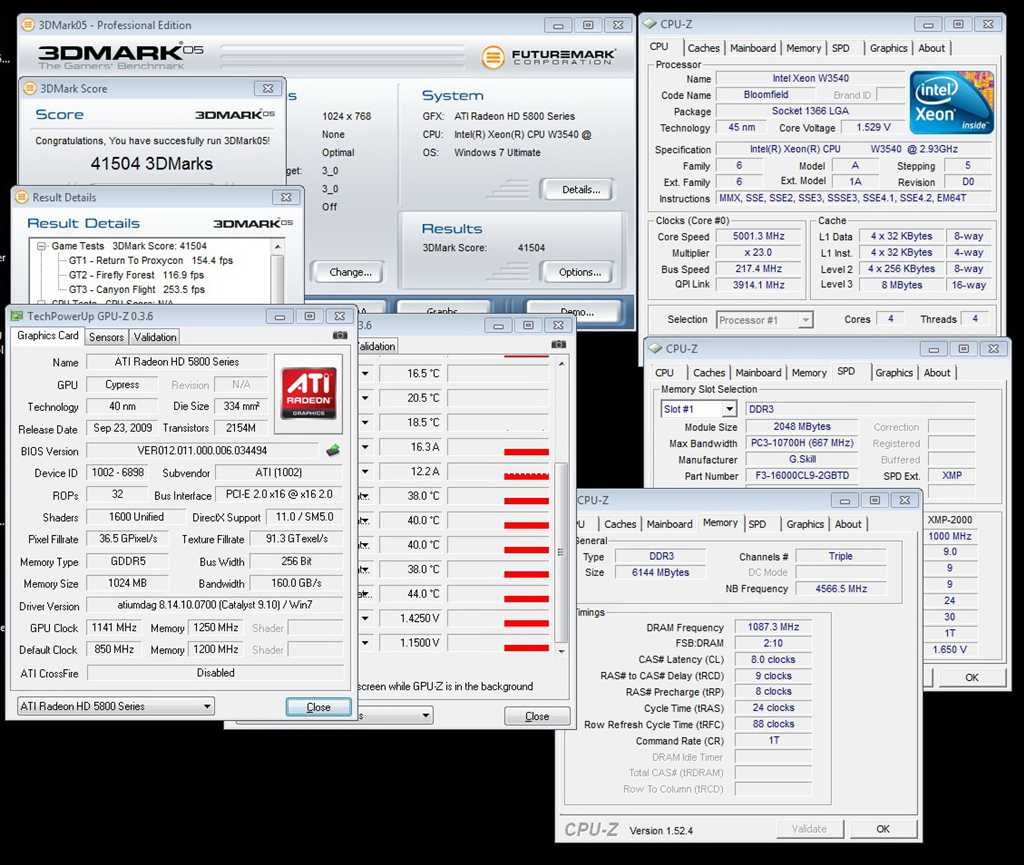Click the title icon of the CPU-Z window showing Processor info

(650, 24)
